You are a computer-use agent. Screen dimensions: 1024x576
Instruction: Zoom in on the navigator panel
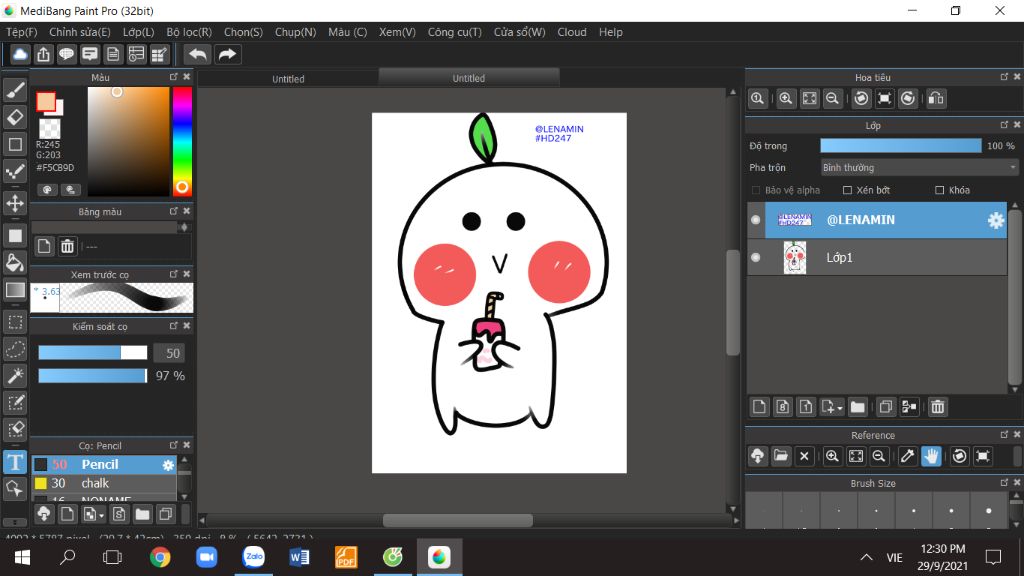click(x=786, y=99)
